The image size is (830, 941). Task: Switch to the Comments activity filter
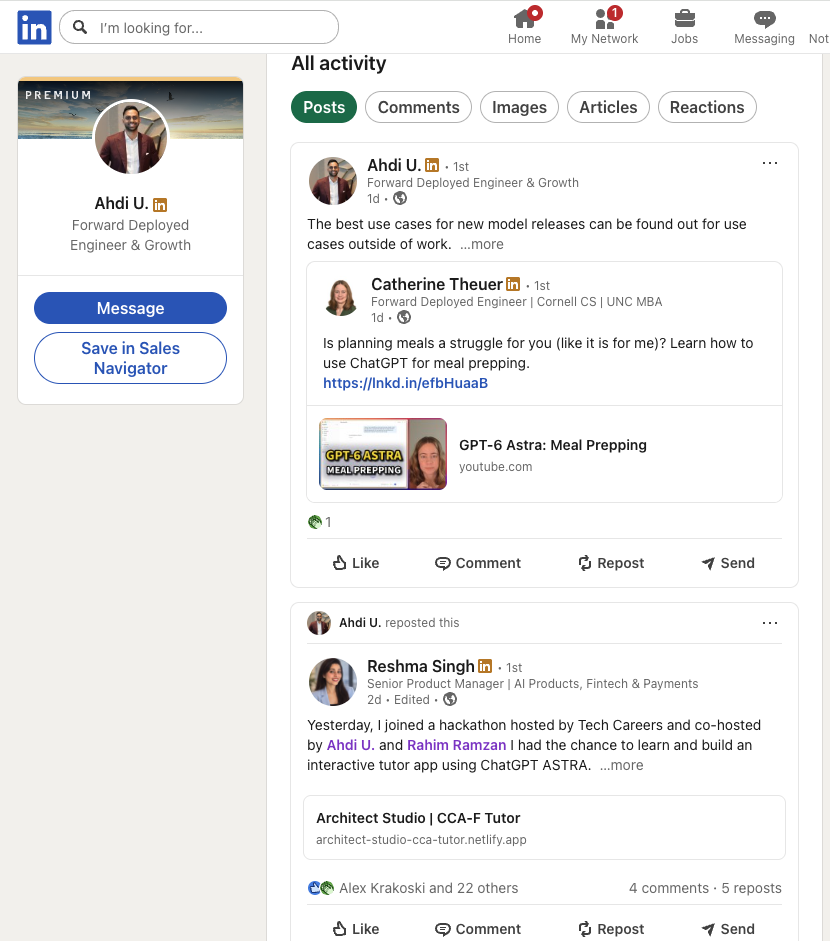coord(418,107)
